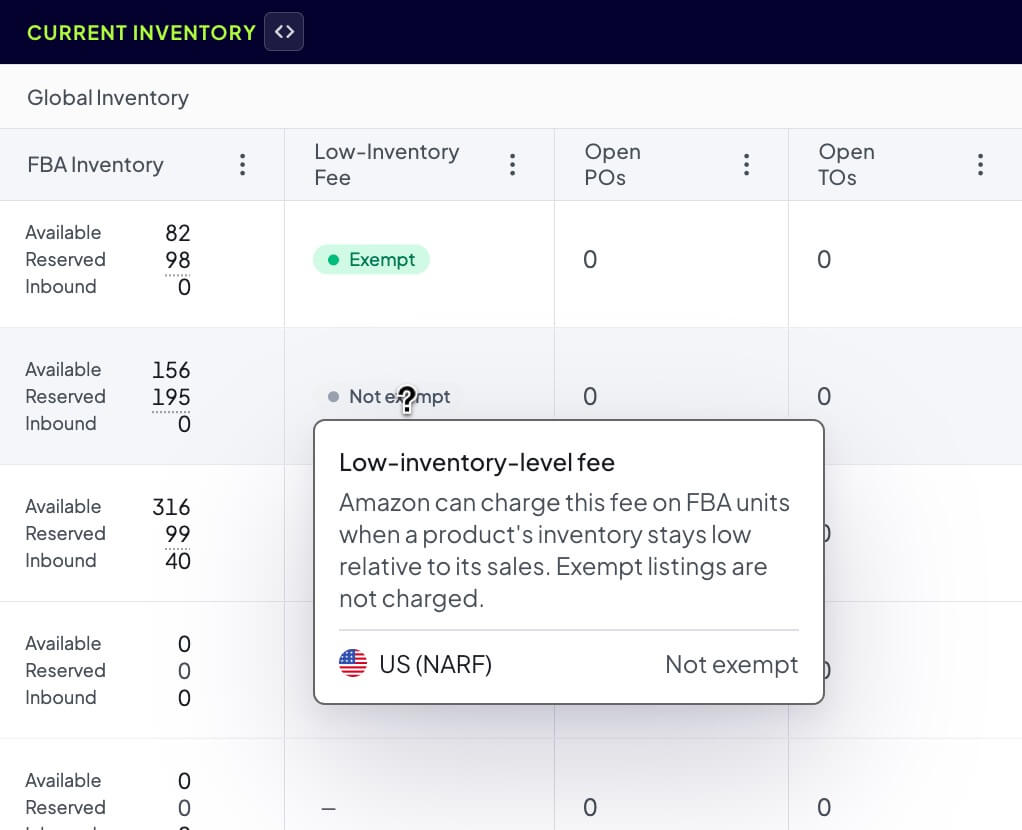Click the Reserved value 98
This screenshot has height=830, width=1022.
177,260
